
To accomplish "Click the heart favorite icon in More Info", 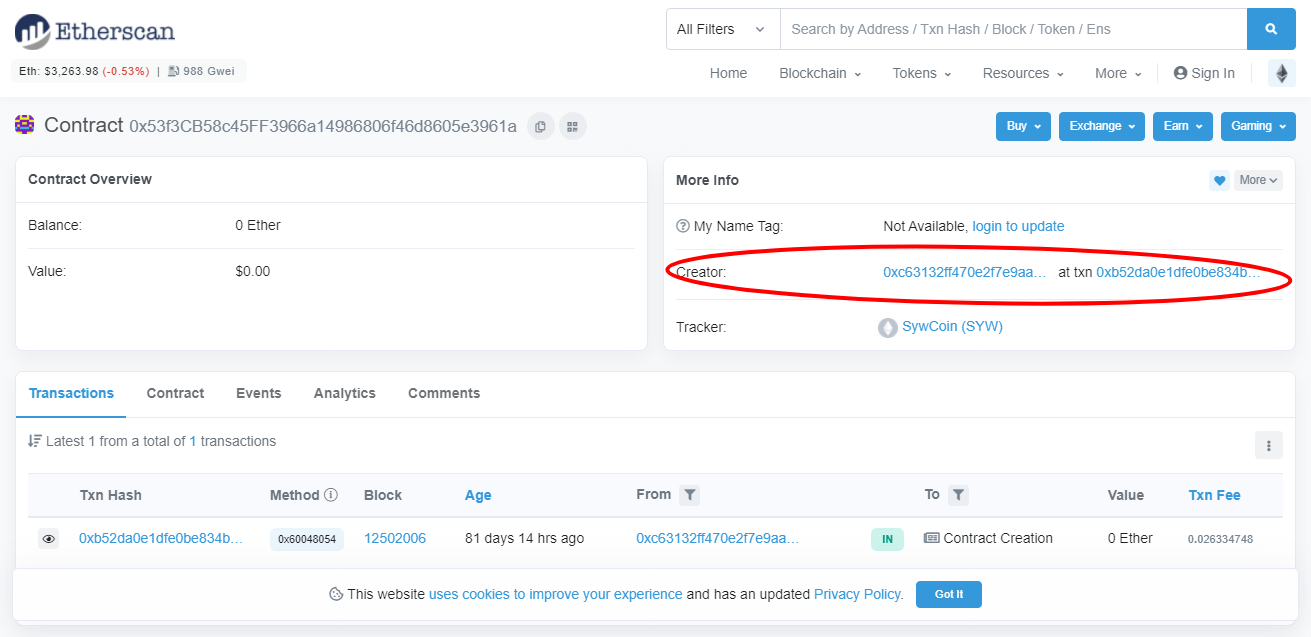I will pos(1219,180).
